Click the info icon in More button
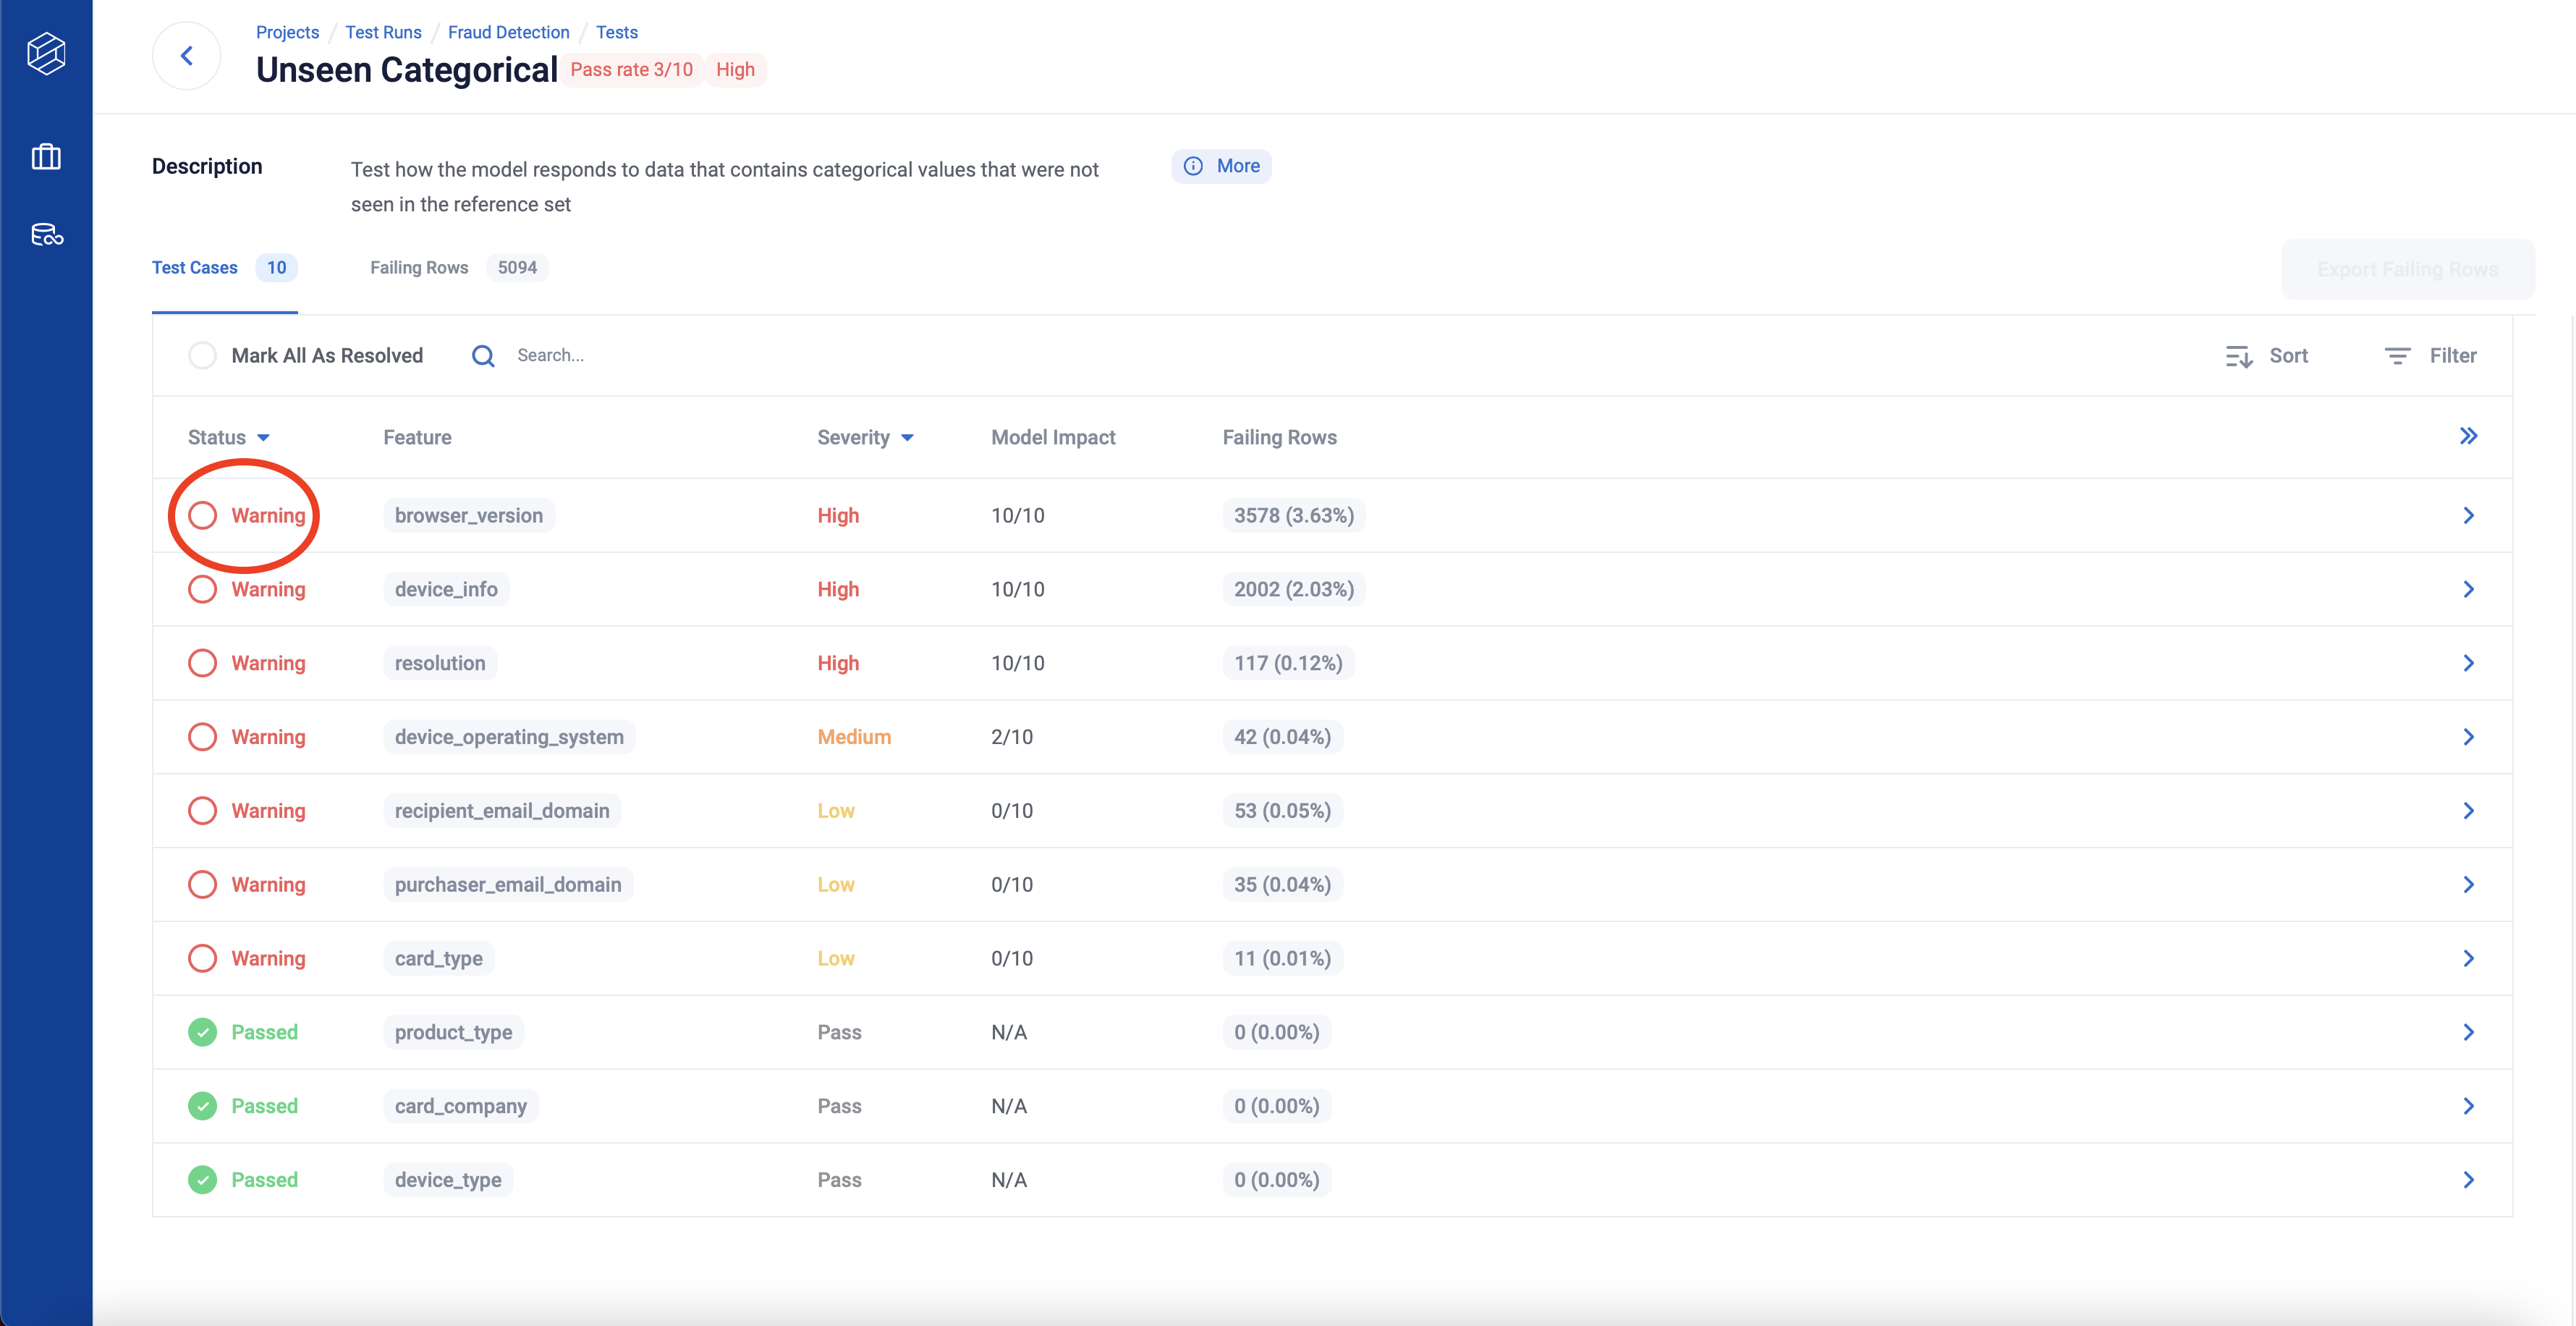 [x=1193, y=166]
